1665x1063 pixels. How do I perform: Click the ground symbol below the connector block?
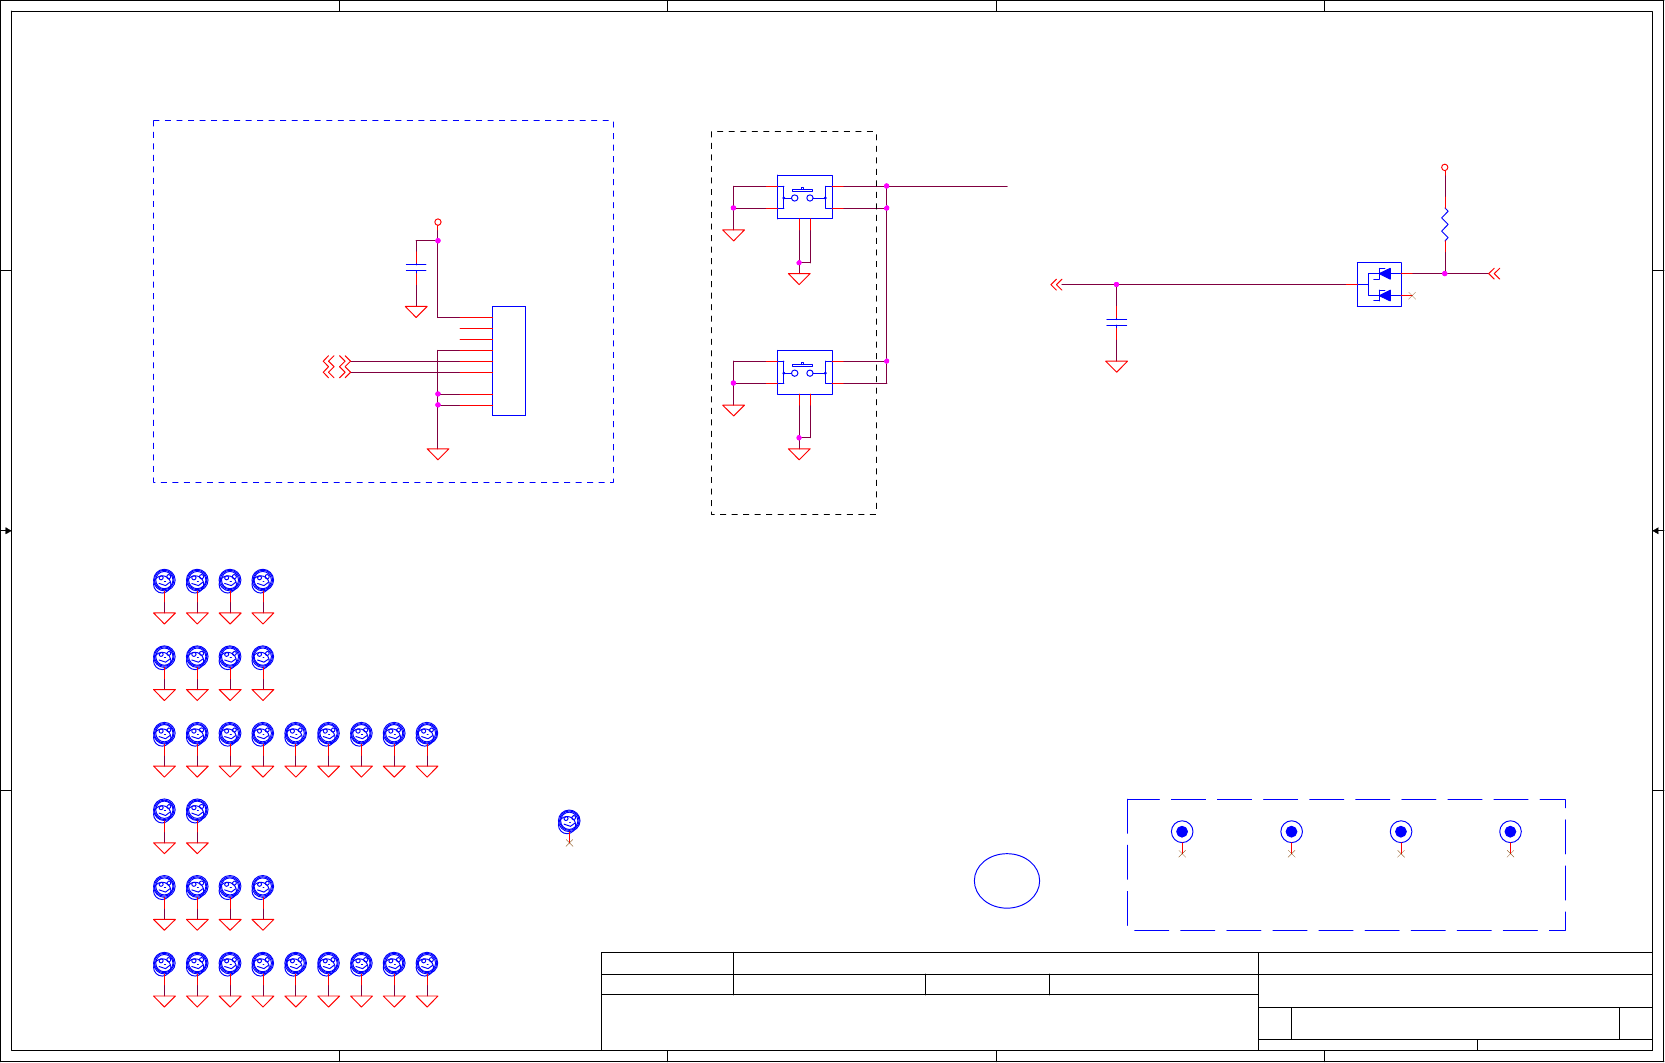(x=438, y=453)
